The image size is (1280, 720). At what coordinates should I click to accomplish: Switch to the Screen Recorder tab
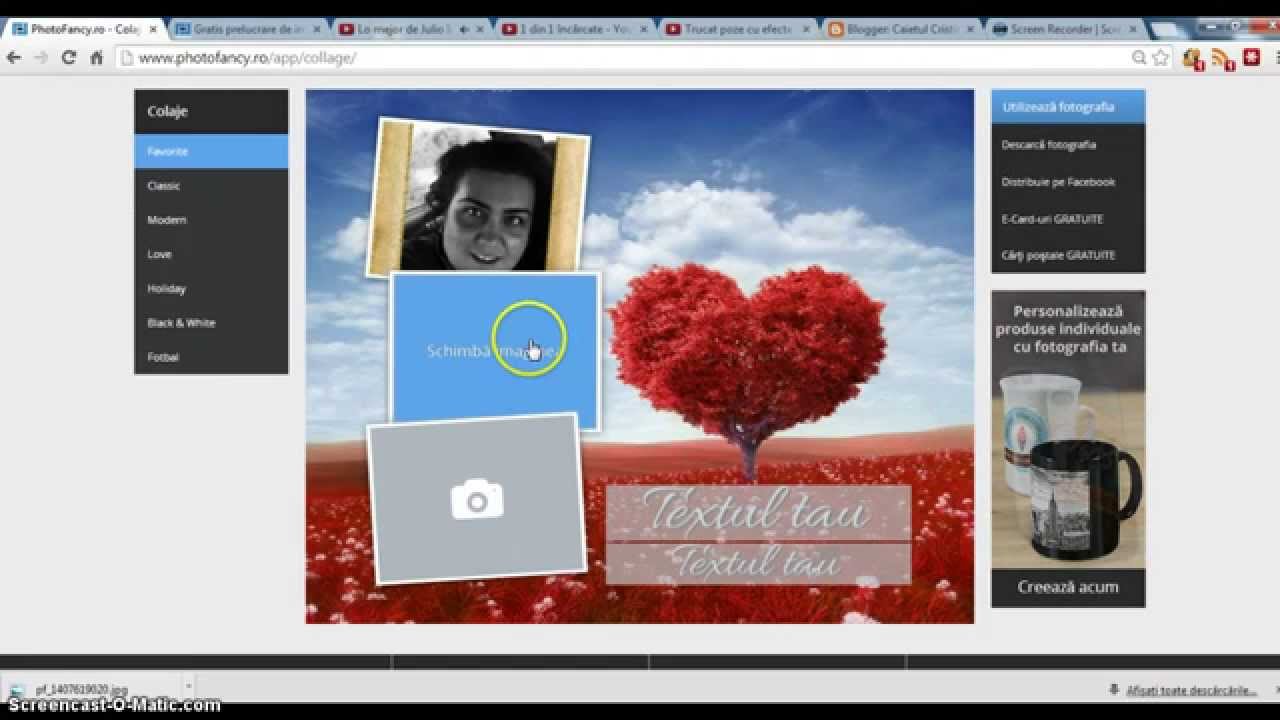click(1064, 30)
